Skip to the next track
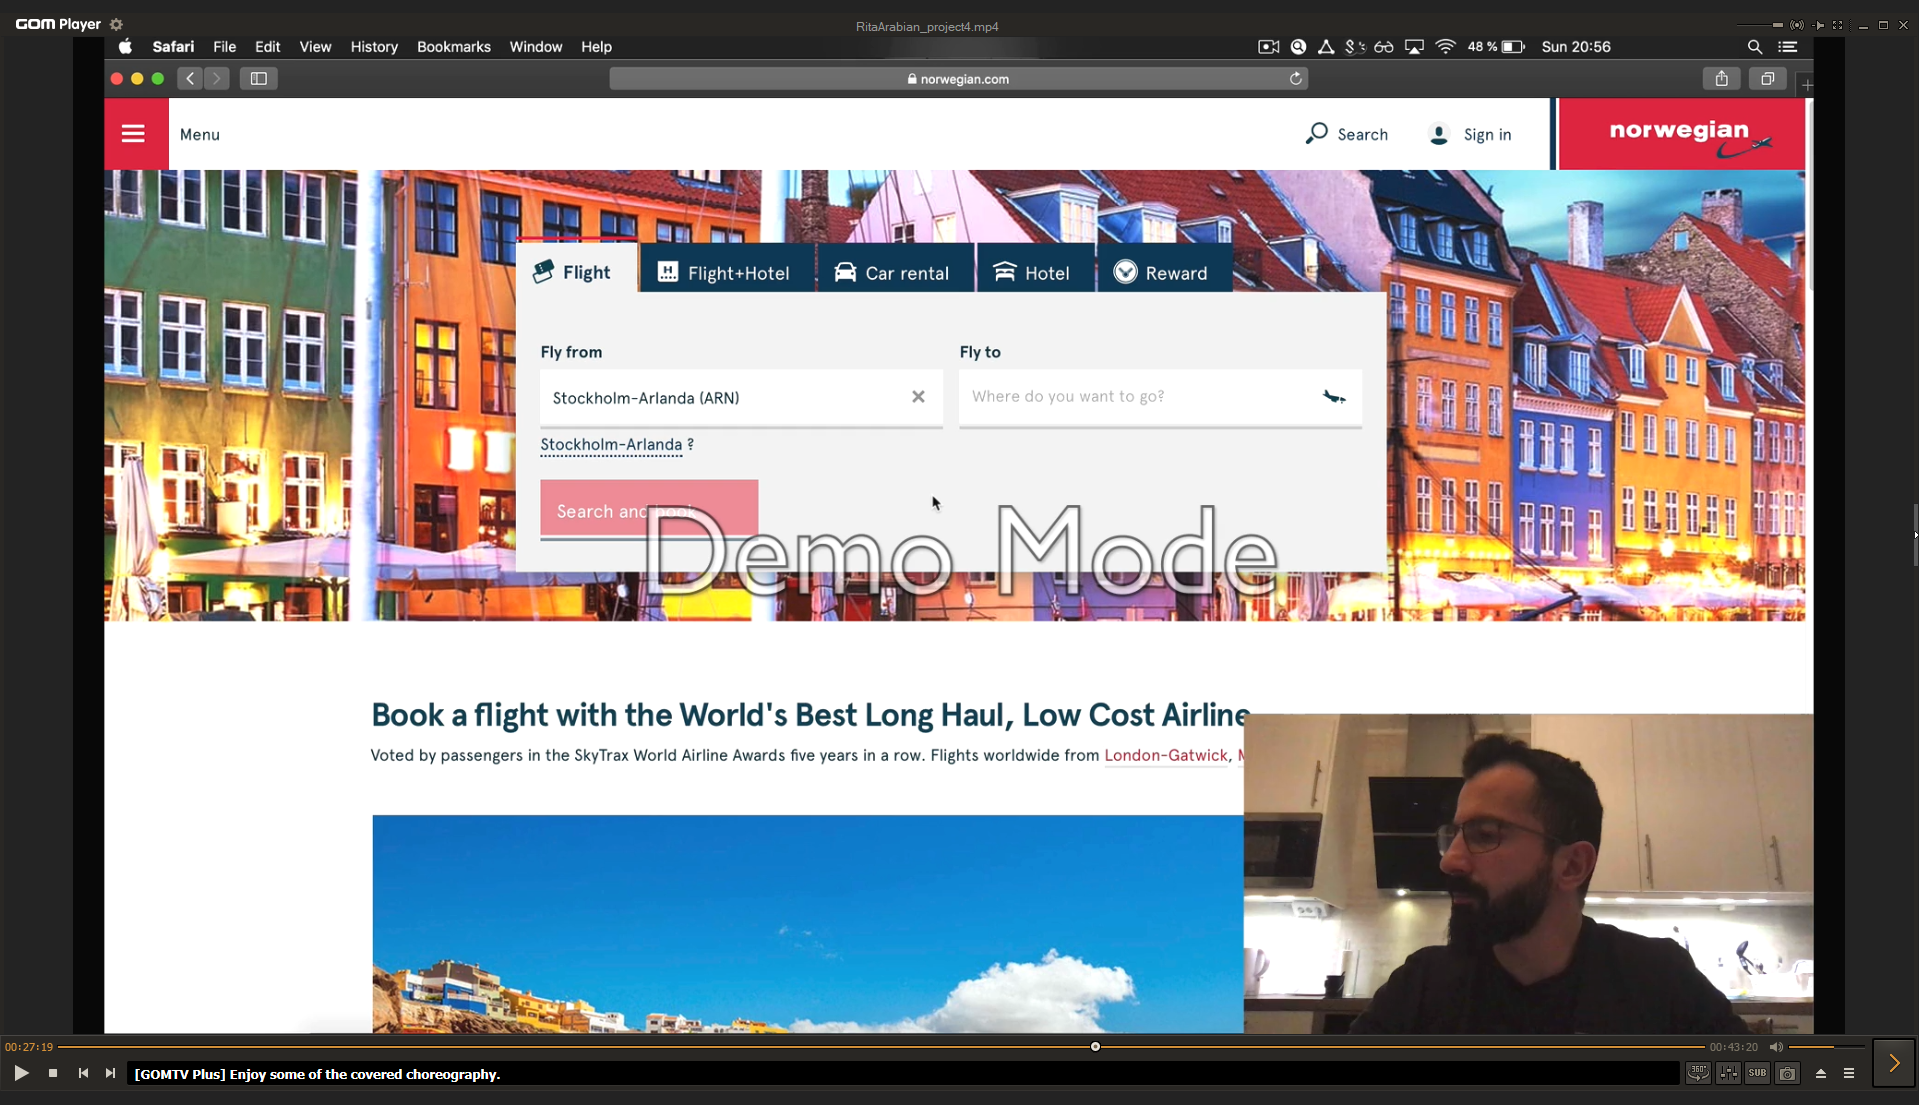Image resolution: width=1921 pixels, height=1105 pixels. click(110, 1073)
